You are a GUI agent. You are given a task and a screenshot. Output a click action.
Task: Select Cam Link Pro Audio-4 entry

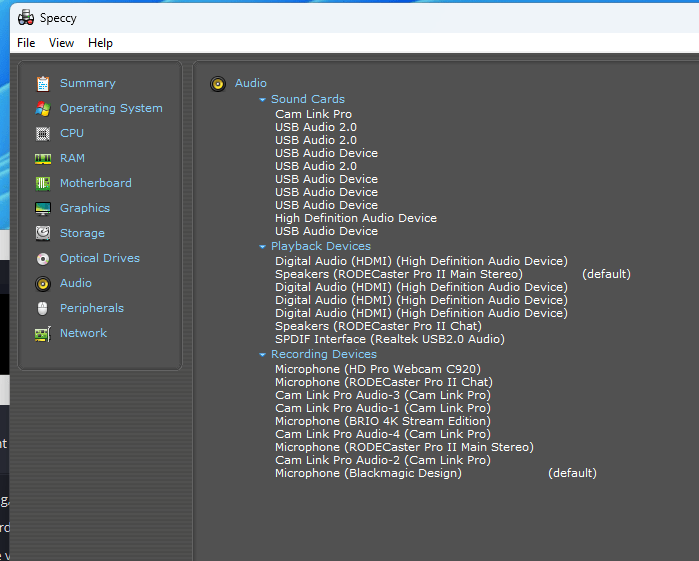(383, 434)
